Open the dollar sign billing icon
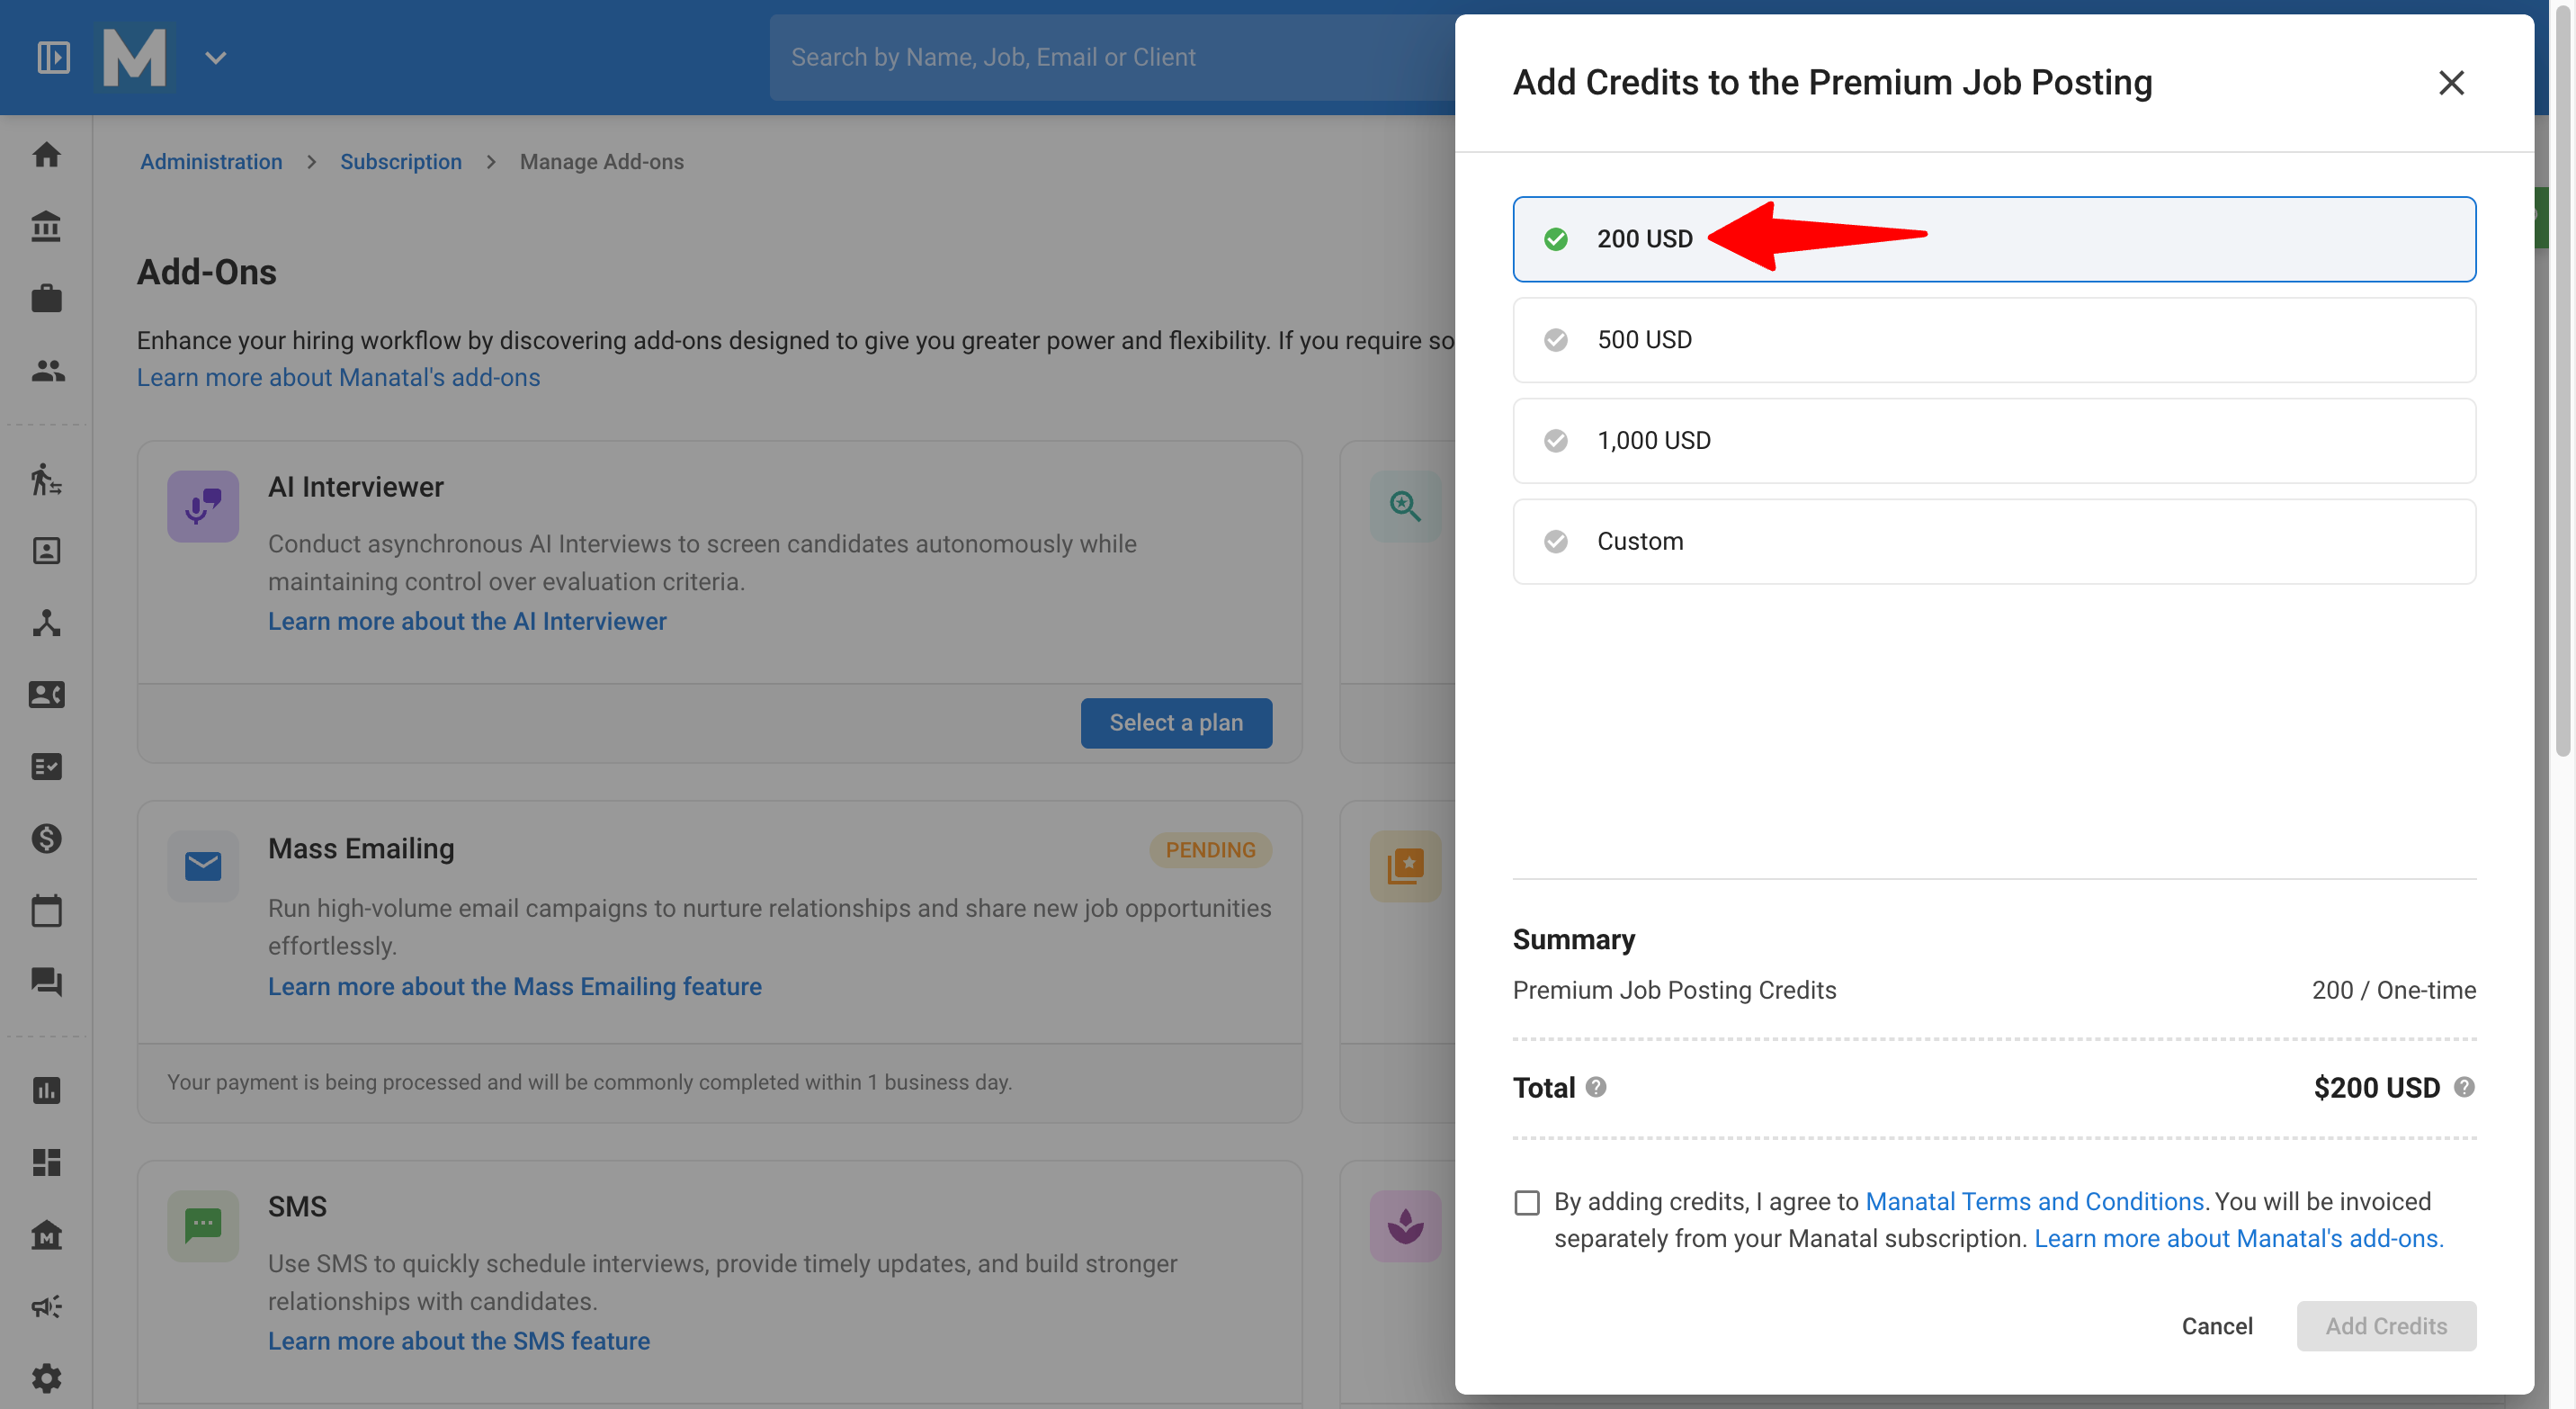 [46, 838]
